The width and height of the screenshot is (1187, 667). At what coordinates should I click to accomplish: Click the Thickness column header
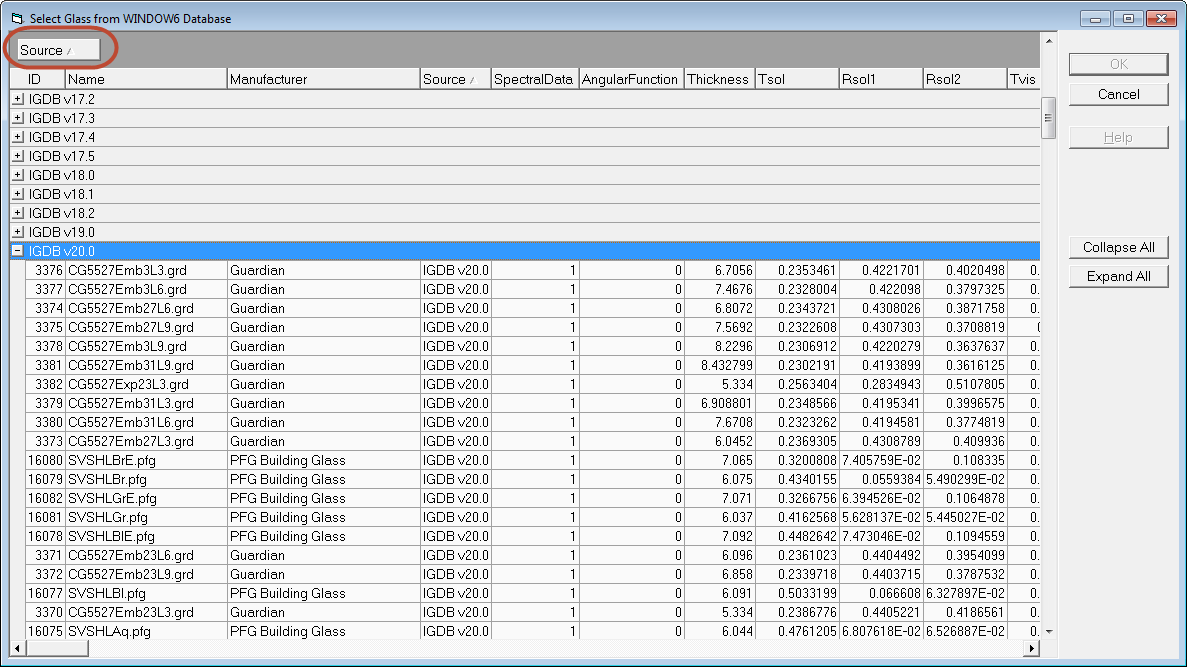click(x=718, y=79)
